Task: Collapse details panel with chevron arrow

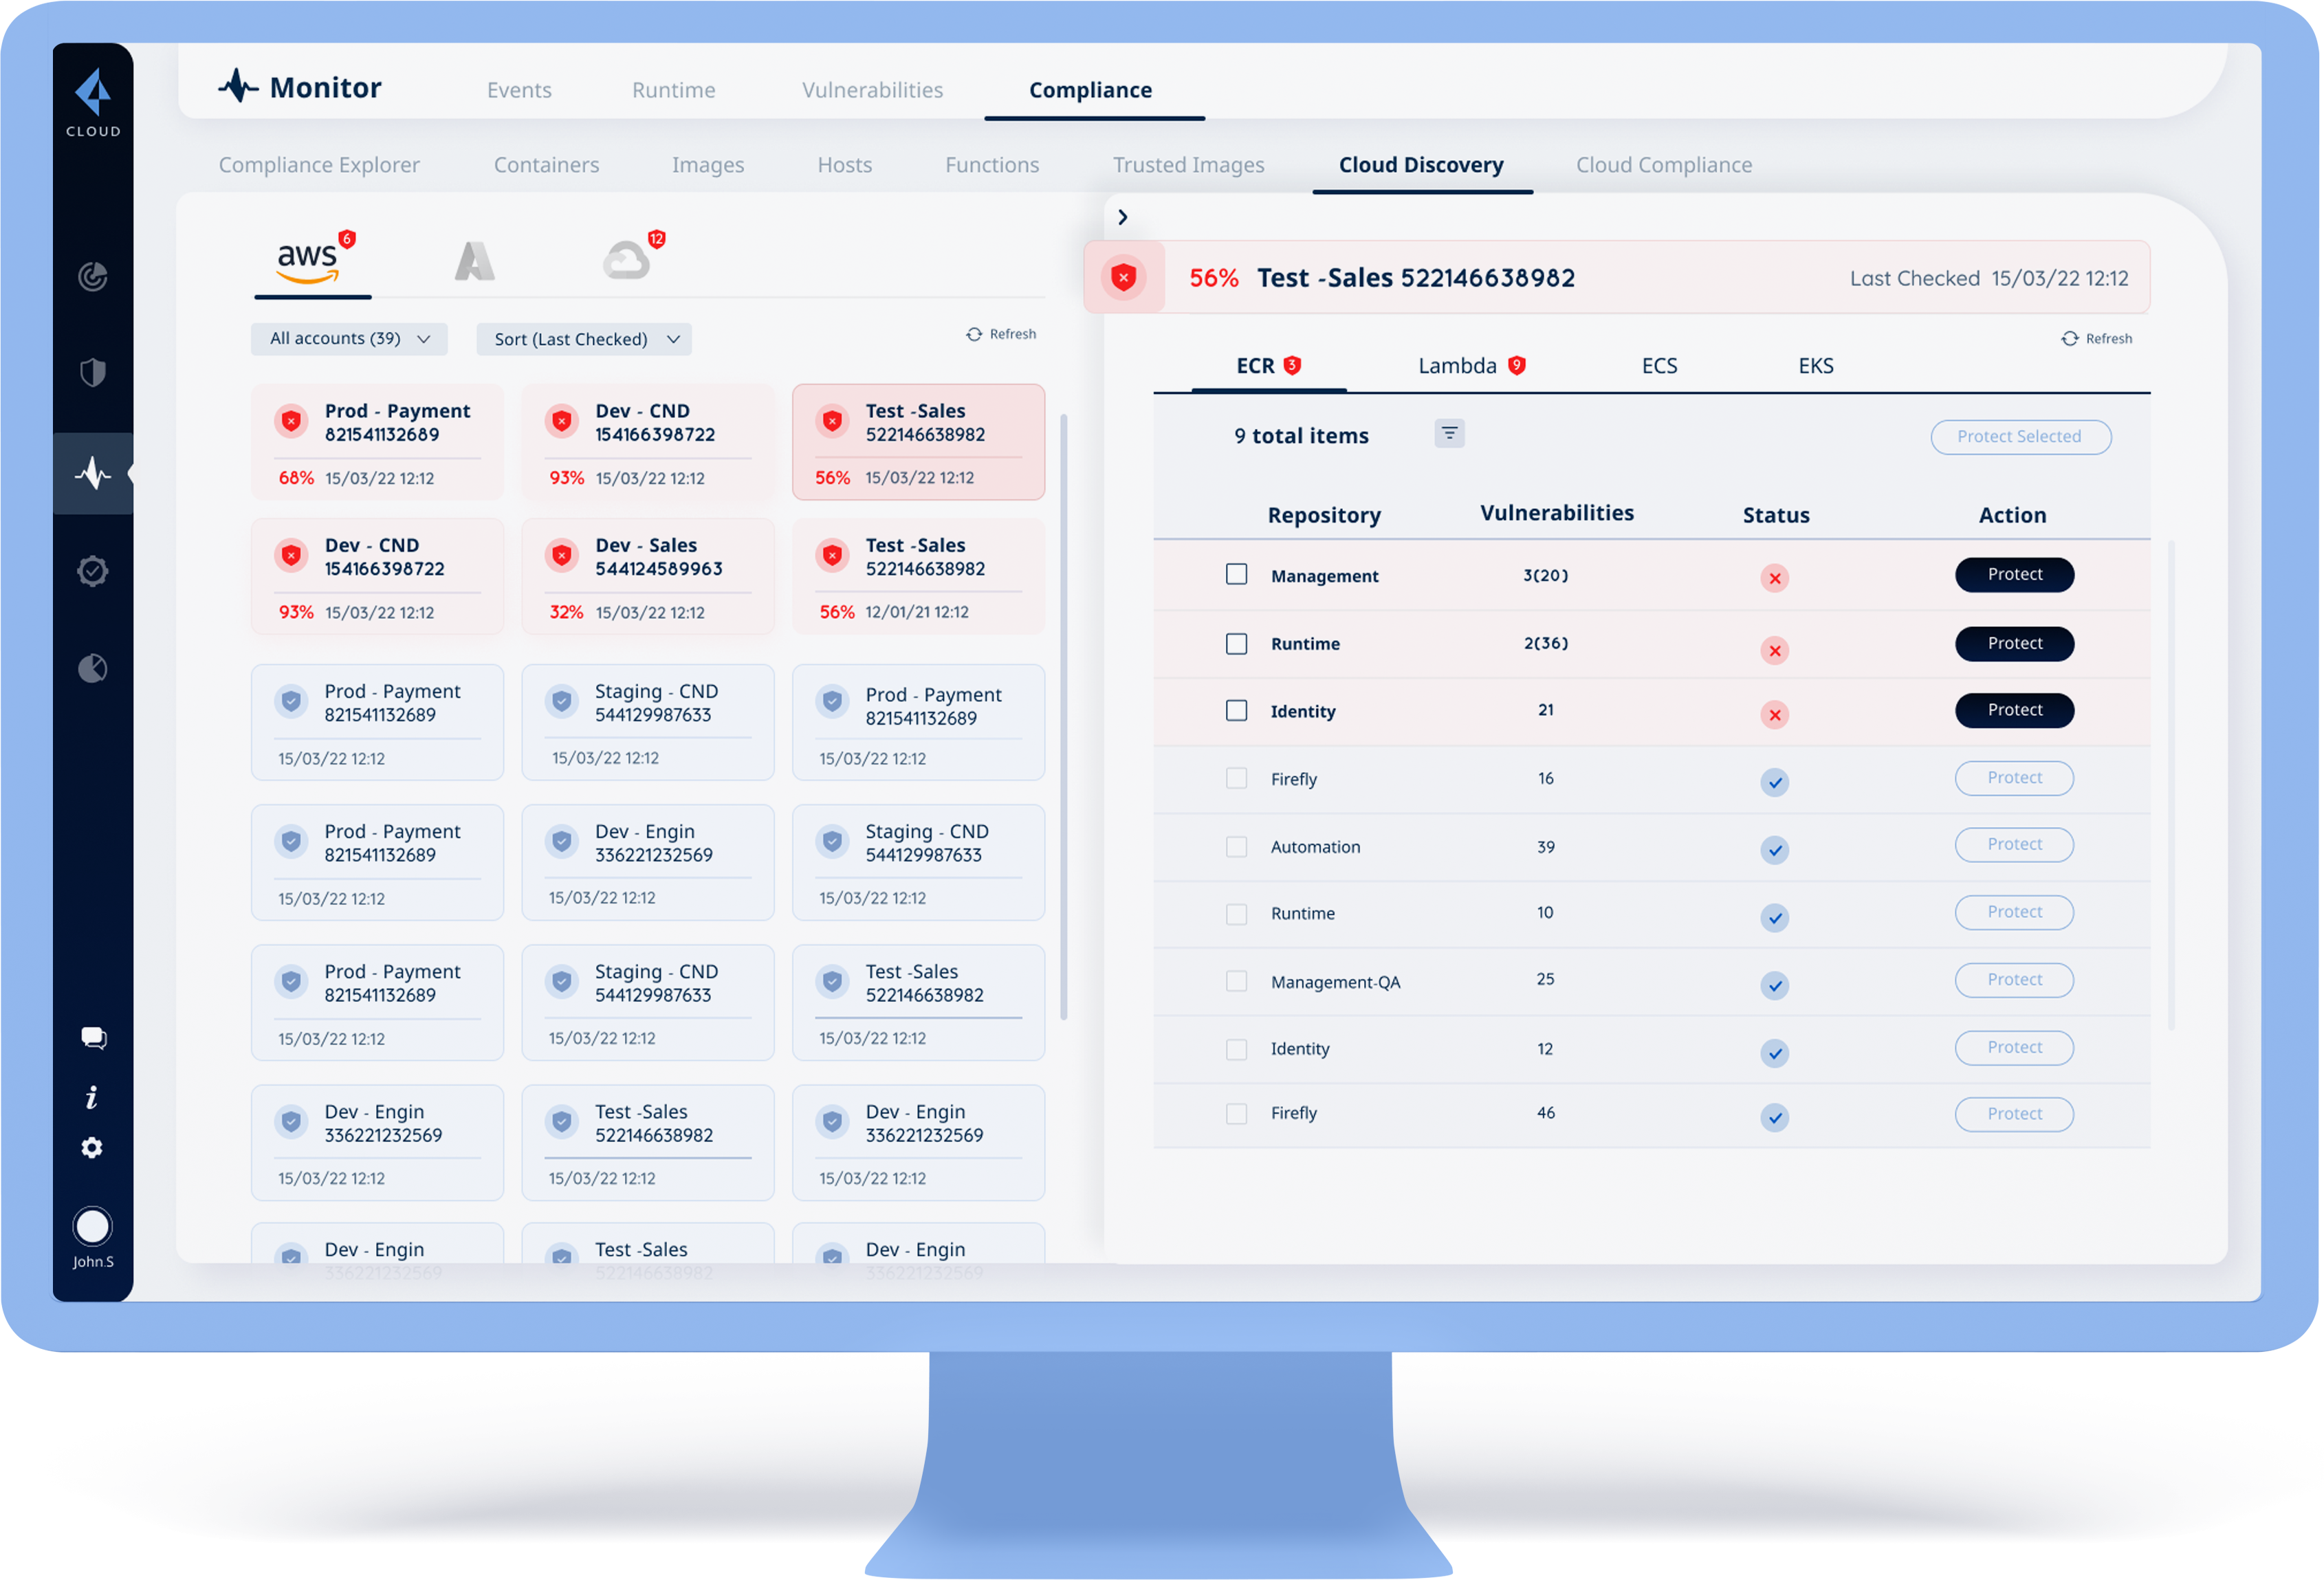Action: click(x=1123, y=217)
